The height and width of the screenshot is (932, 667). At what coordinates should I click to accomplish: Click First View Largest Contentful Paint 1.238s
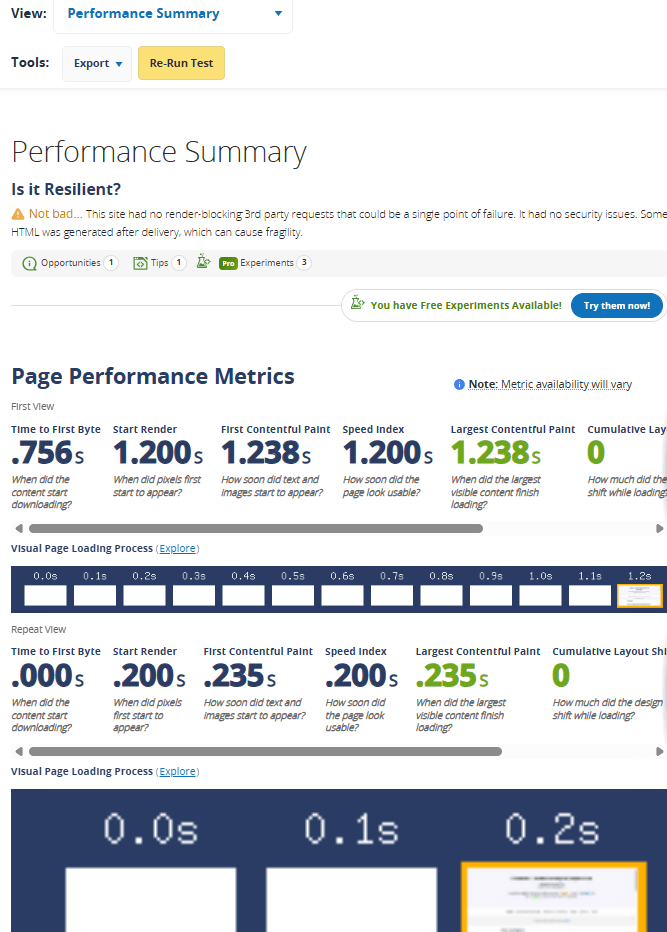(x=496, y=453)
